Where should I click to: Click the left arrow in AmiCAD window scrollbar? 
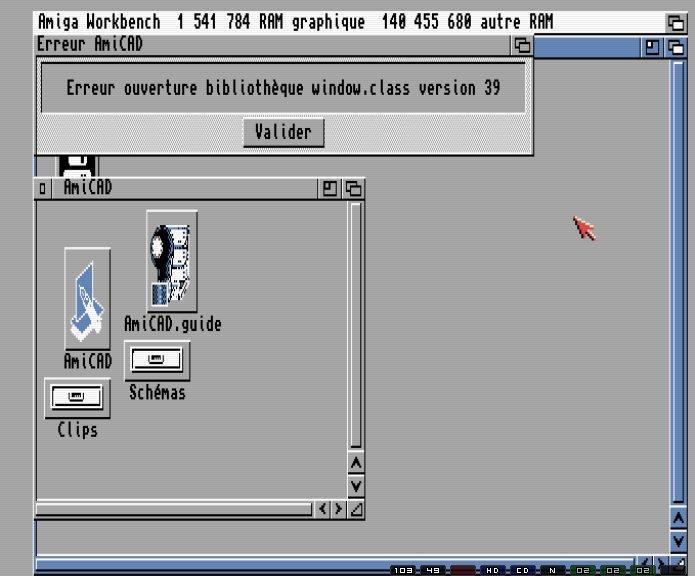pyautogui.click(x=322, y=510)
